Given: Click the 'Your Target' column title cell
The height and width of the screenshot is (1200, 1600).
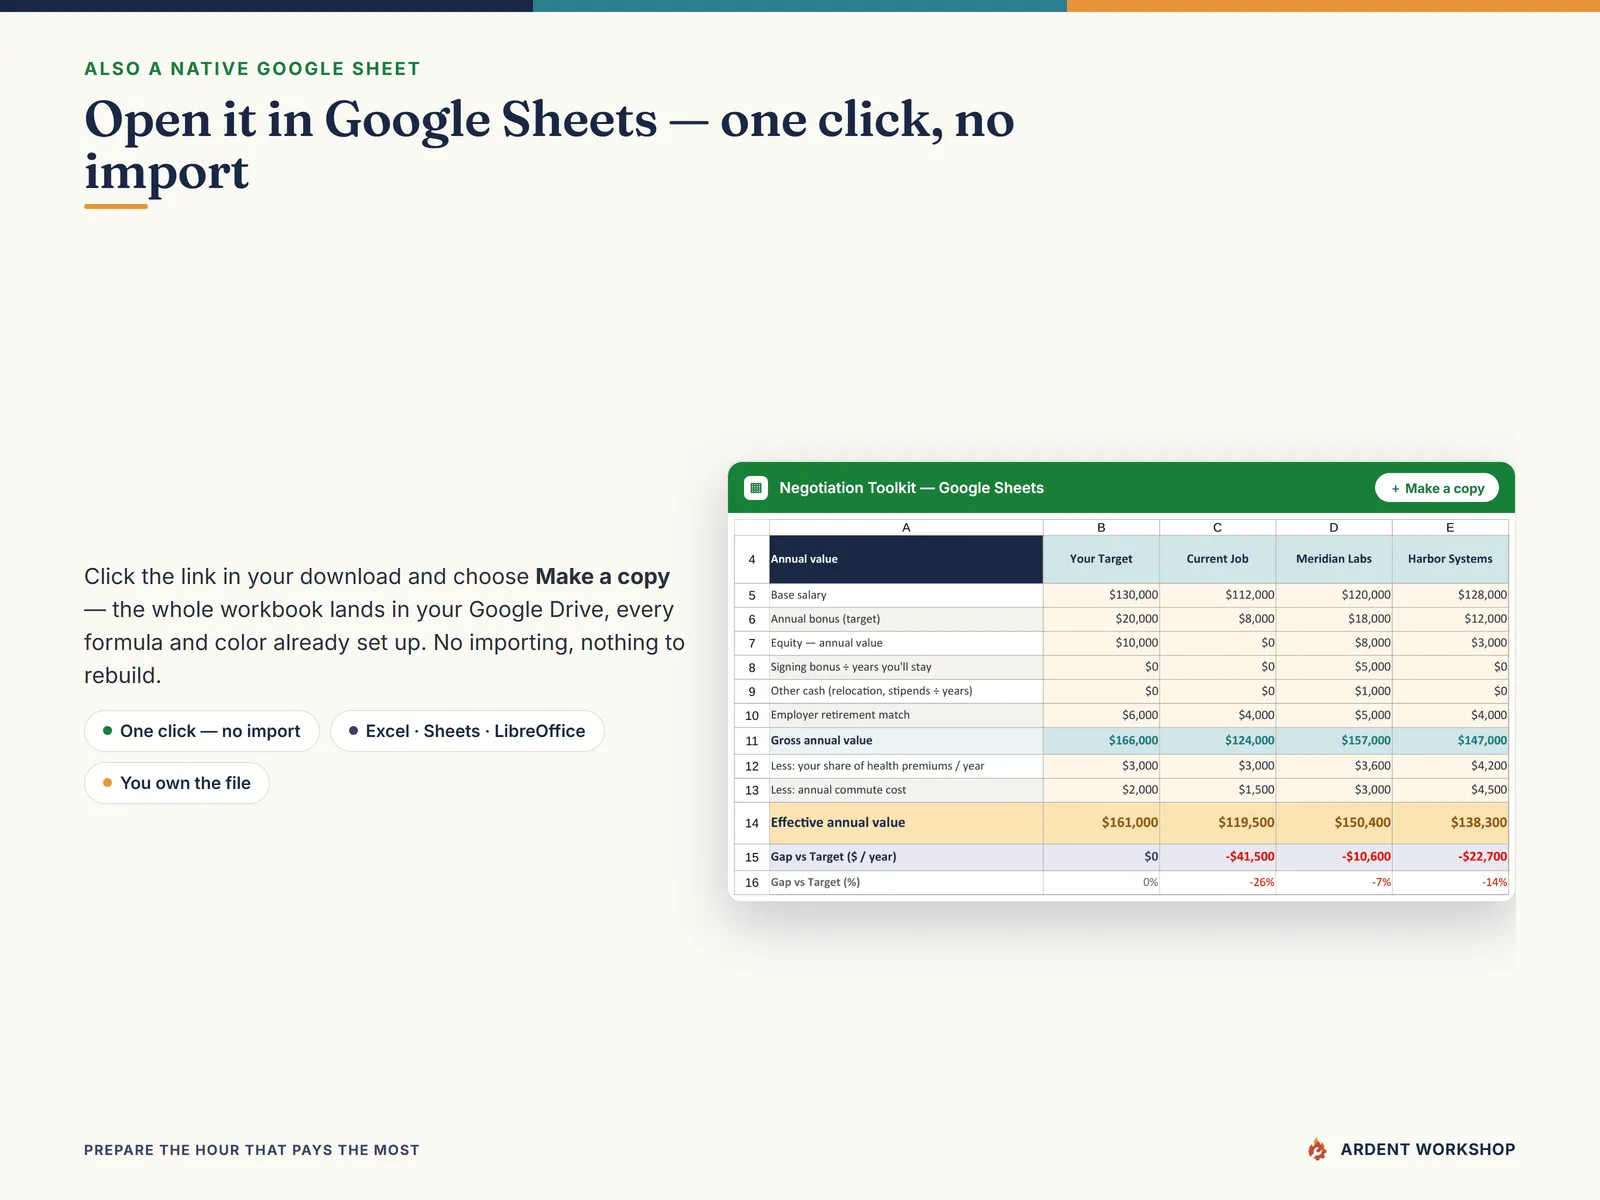Looking at the screenshot, I should (x=1101, y=559).
